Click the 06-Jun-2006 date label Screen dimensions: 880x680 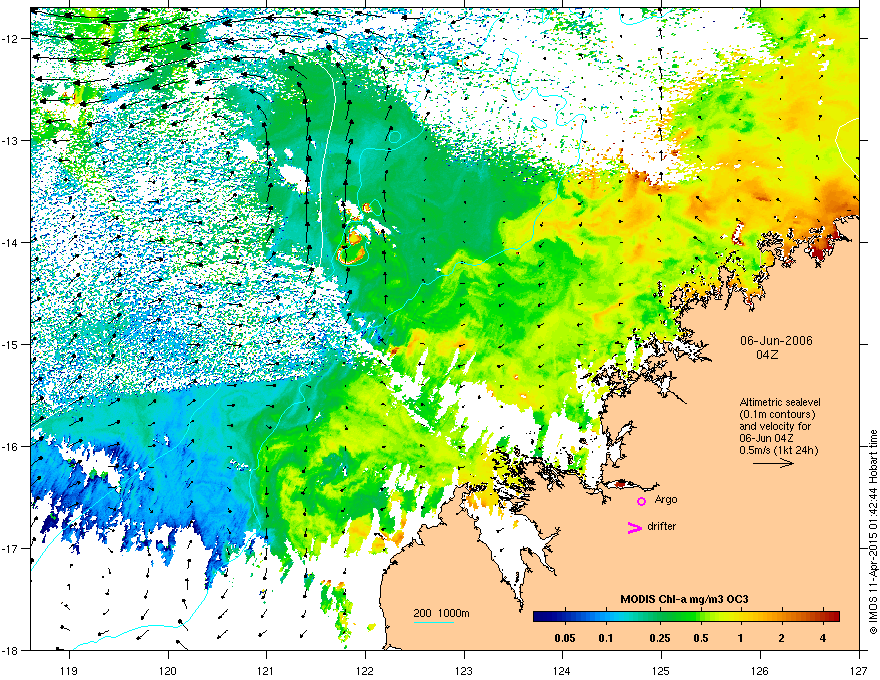(776, 341)
